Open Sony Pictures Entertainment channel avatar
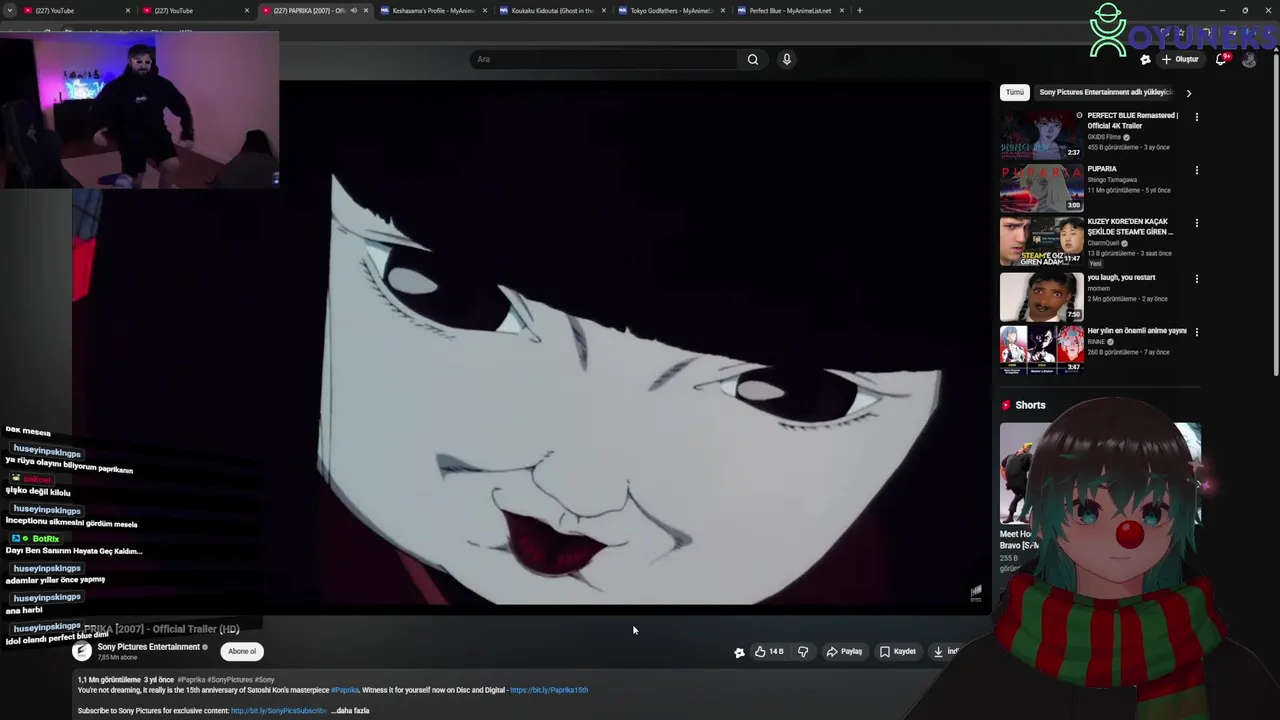Screen dimensions: 1280x720 (82, 651)
